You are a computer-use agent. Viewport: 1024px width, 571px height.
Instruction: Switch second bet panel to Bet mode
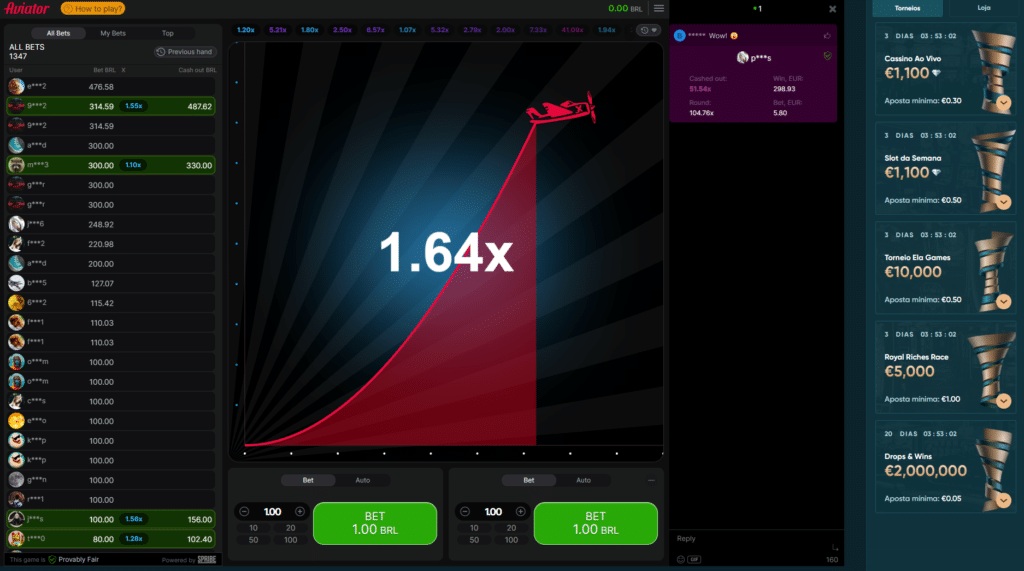[x=529, y=480]
